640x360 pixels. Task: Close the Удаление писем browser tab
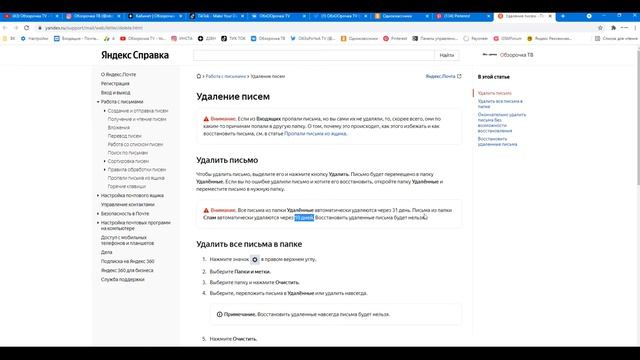[x=550, y=16]
